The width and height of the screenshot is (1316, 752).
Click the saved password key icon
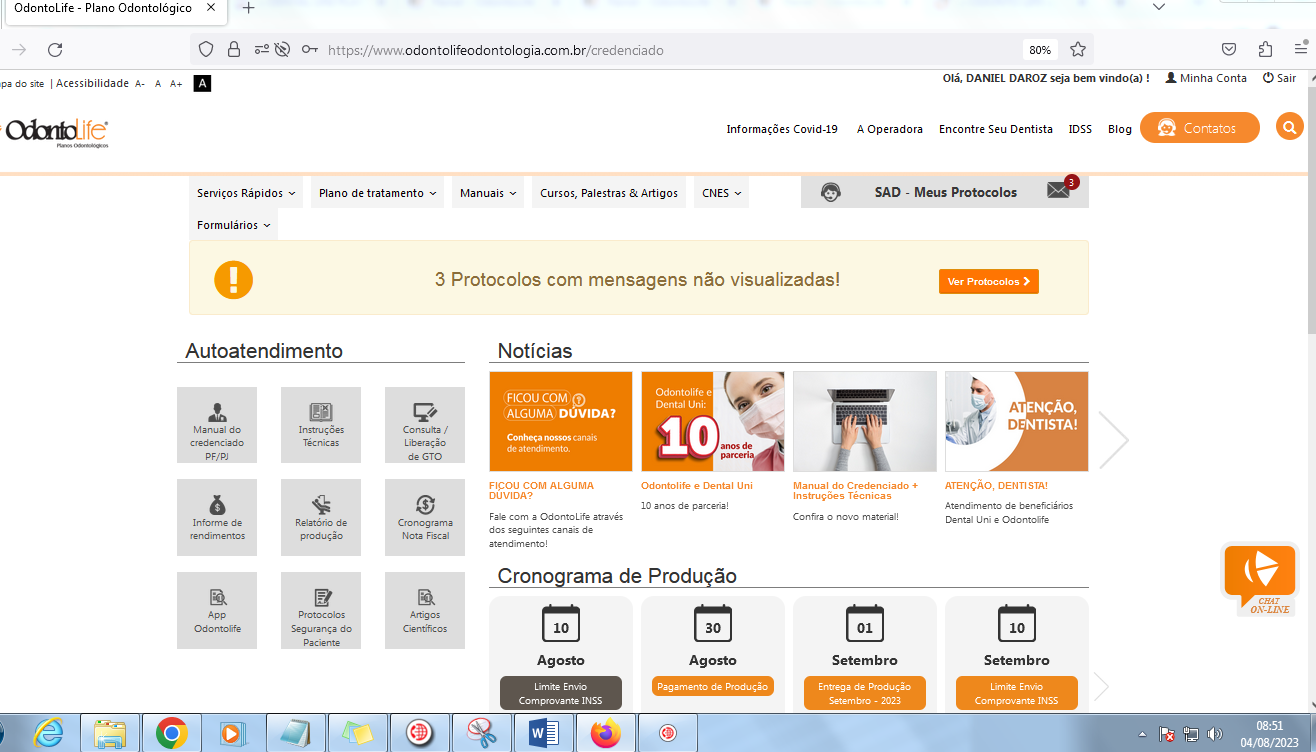[310, 50]
